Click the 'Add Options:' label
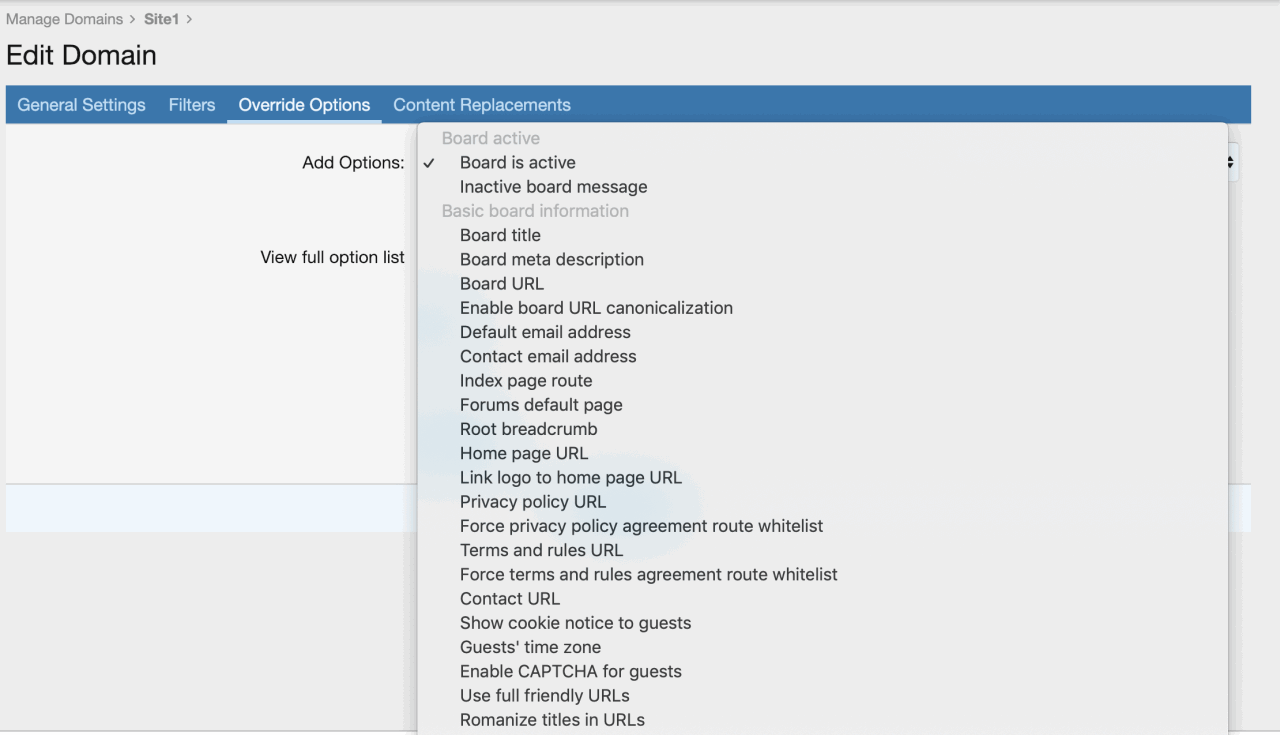Screen dimensions: 1280x735 tap(353, 163)
